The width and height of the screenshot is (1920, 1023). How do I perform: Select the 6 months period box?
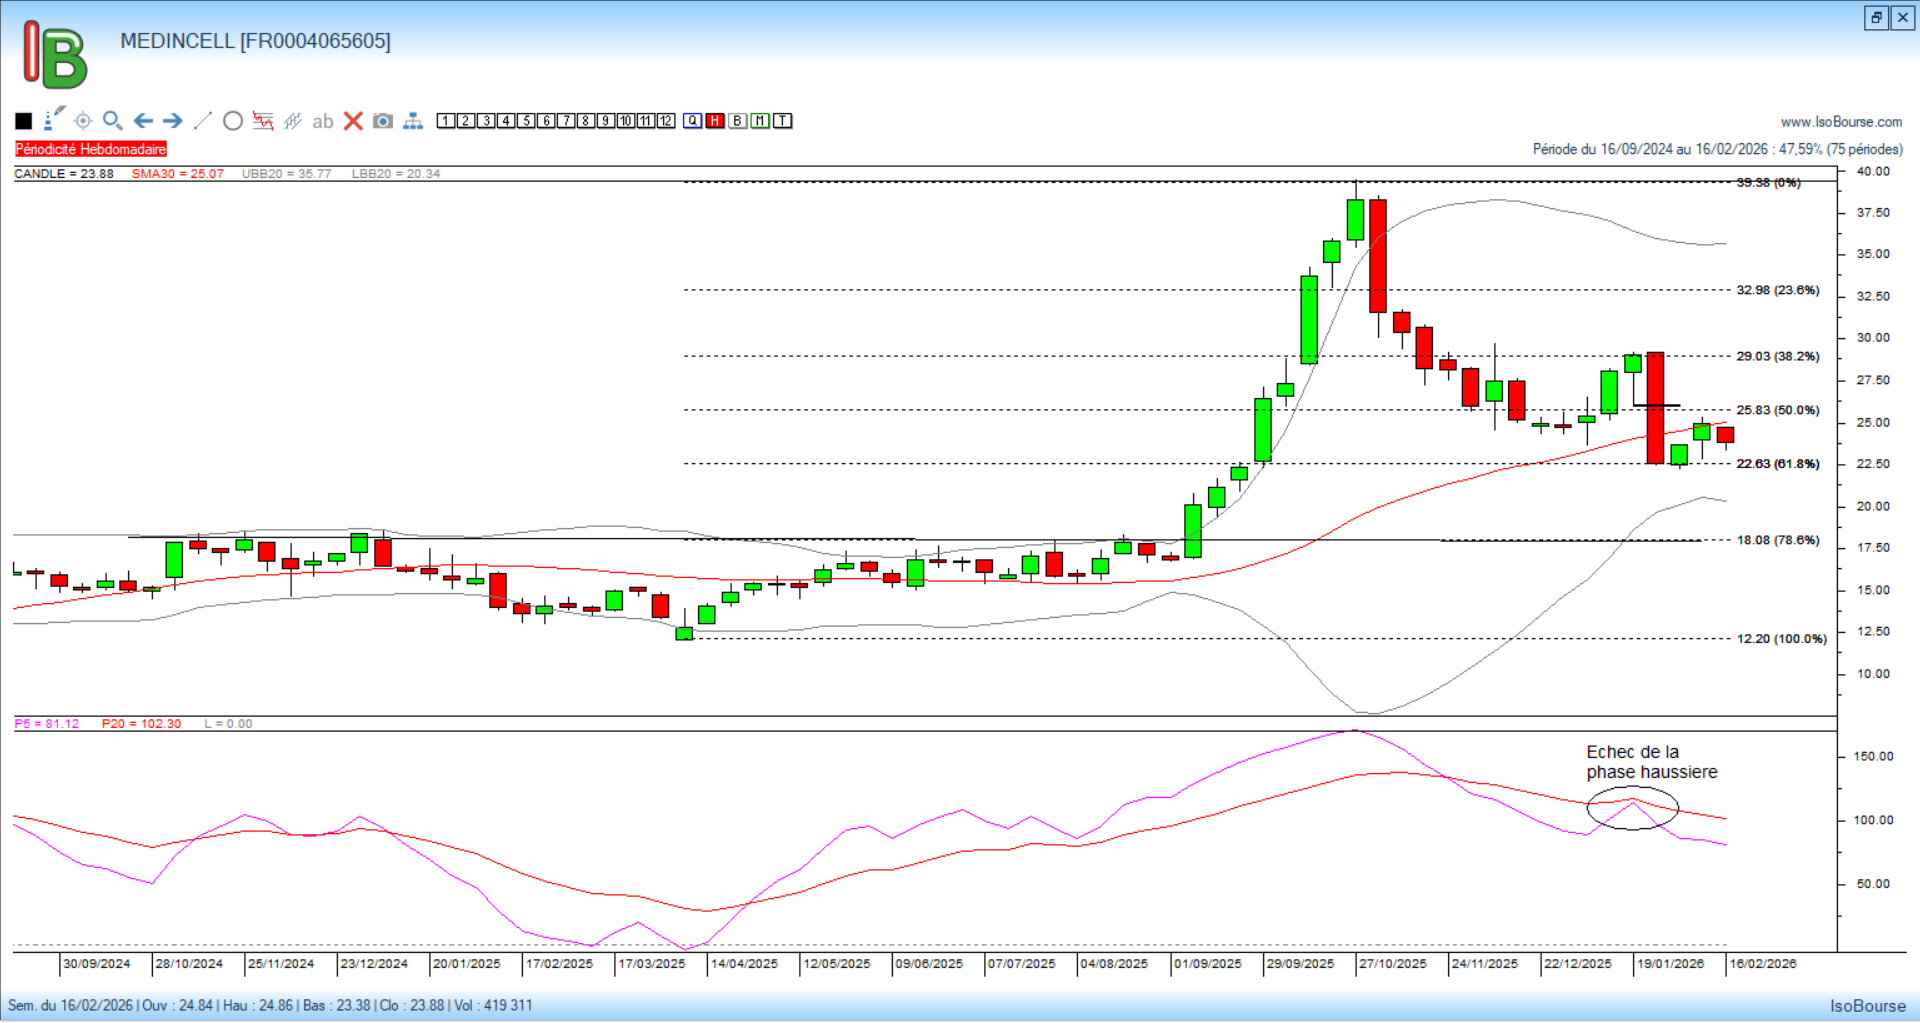pos(546,121)
